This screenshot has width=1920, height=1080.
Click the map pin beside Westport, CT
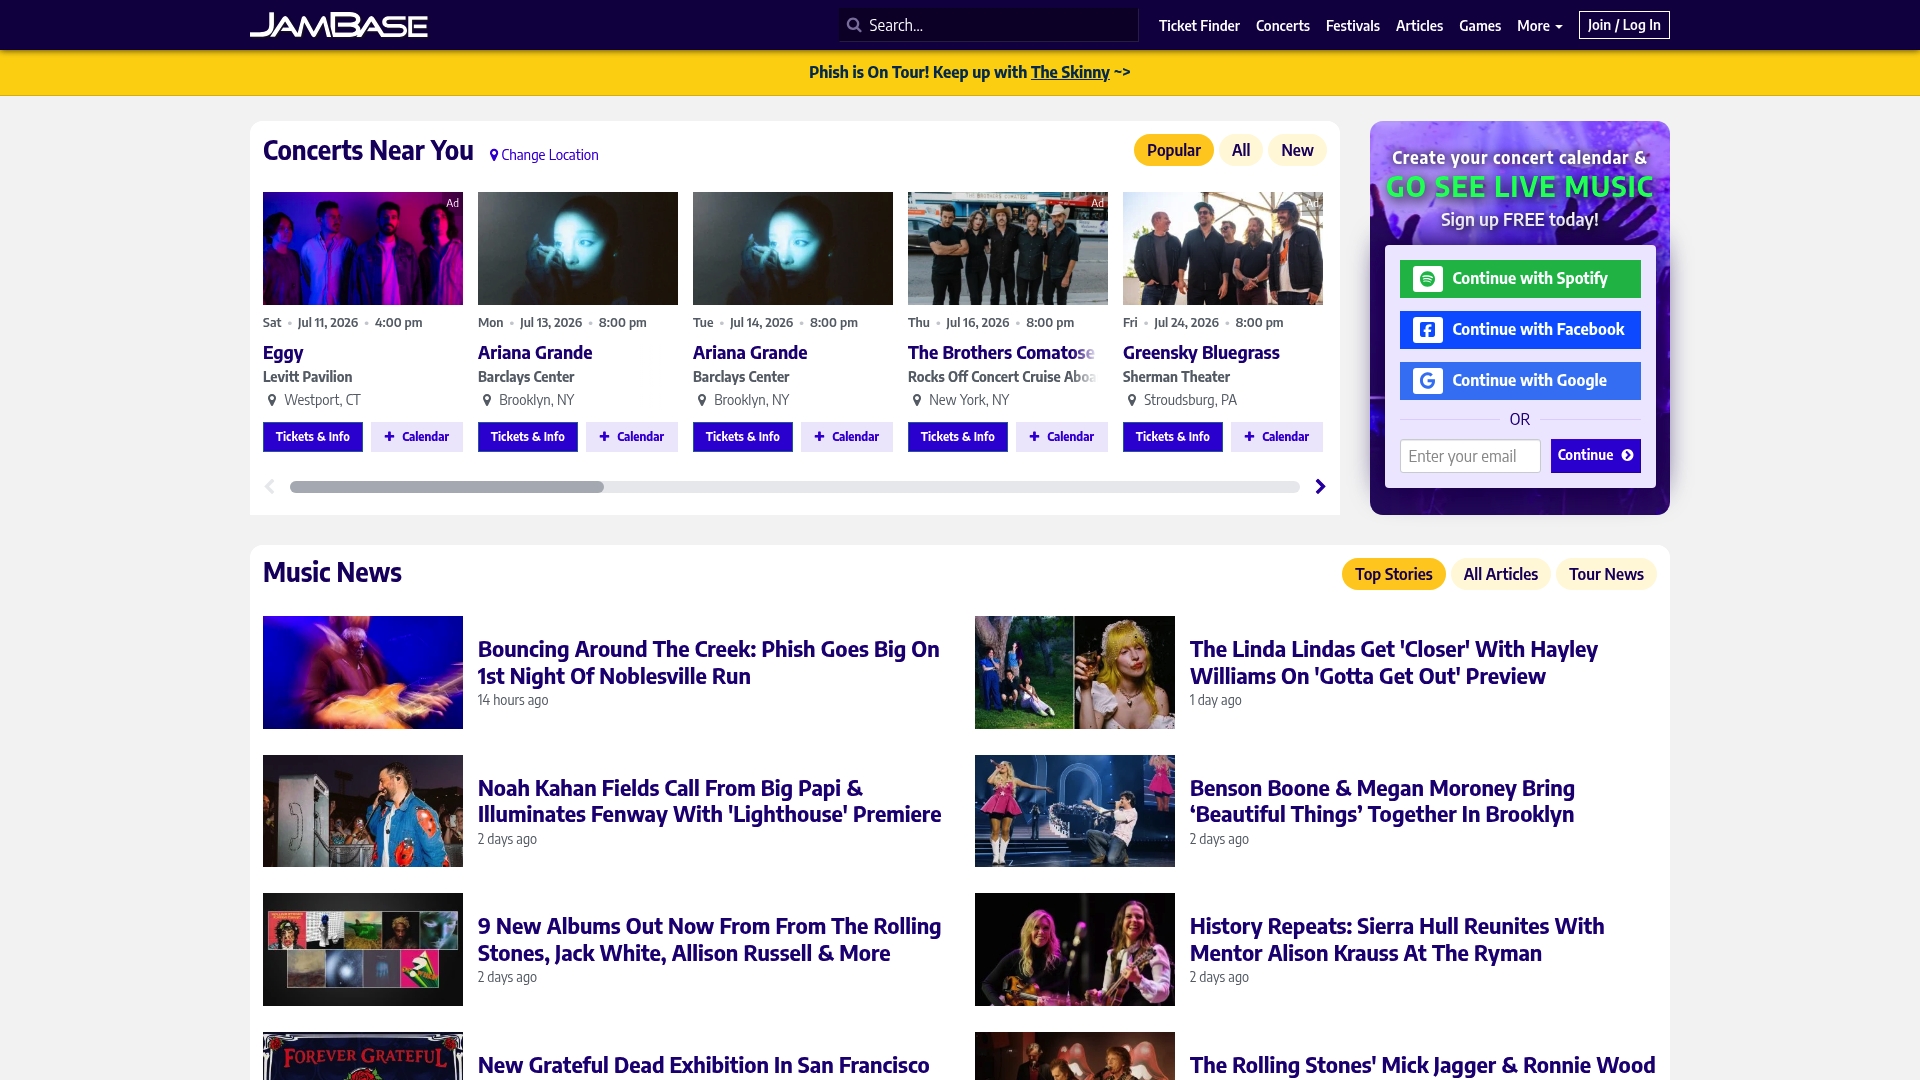(271, 400)
